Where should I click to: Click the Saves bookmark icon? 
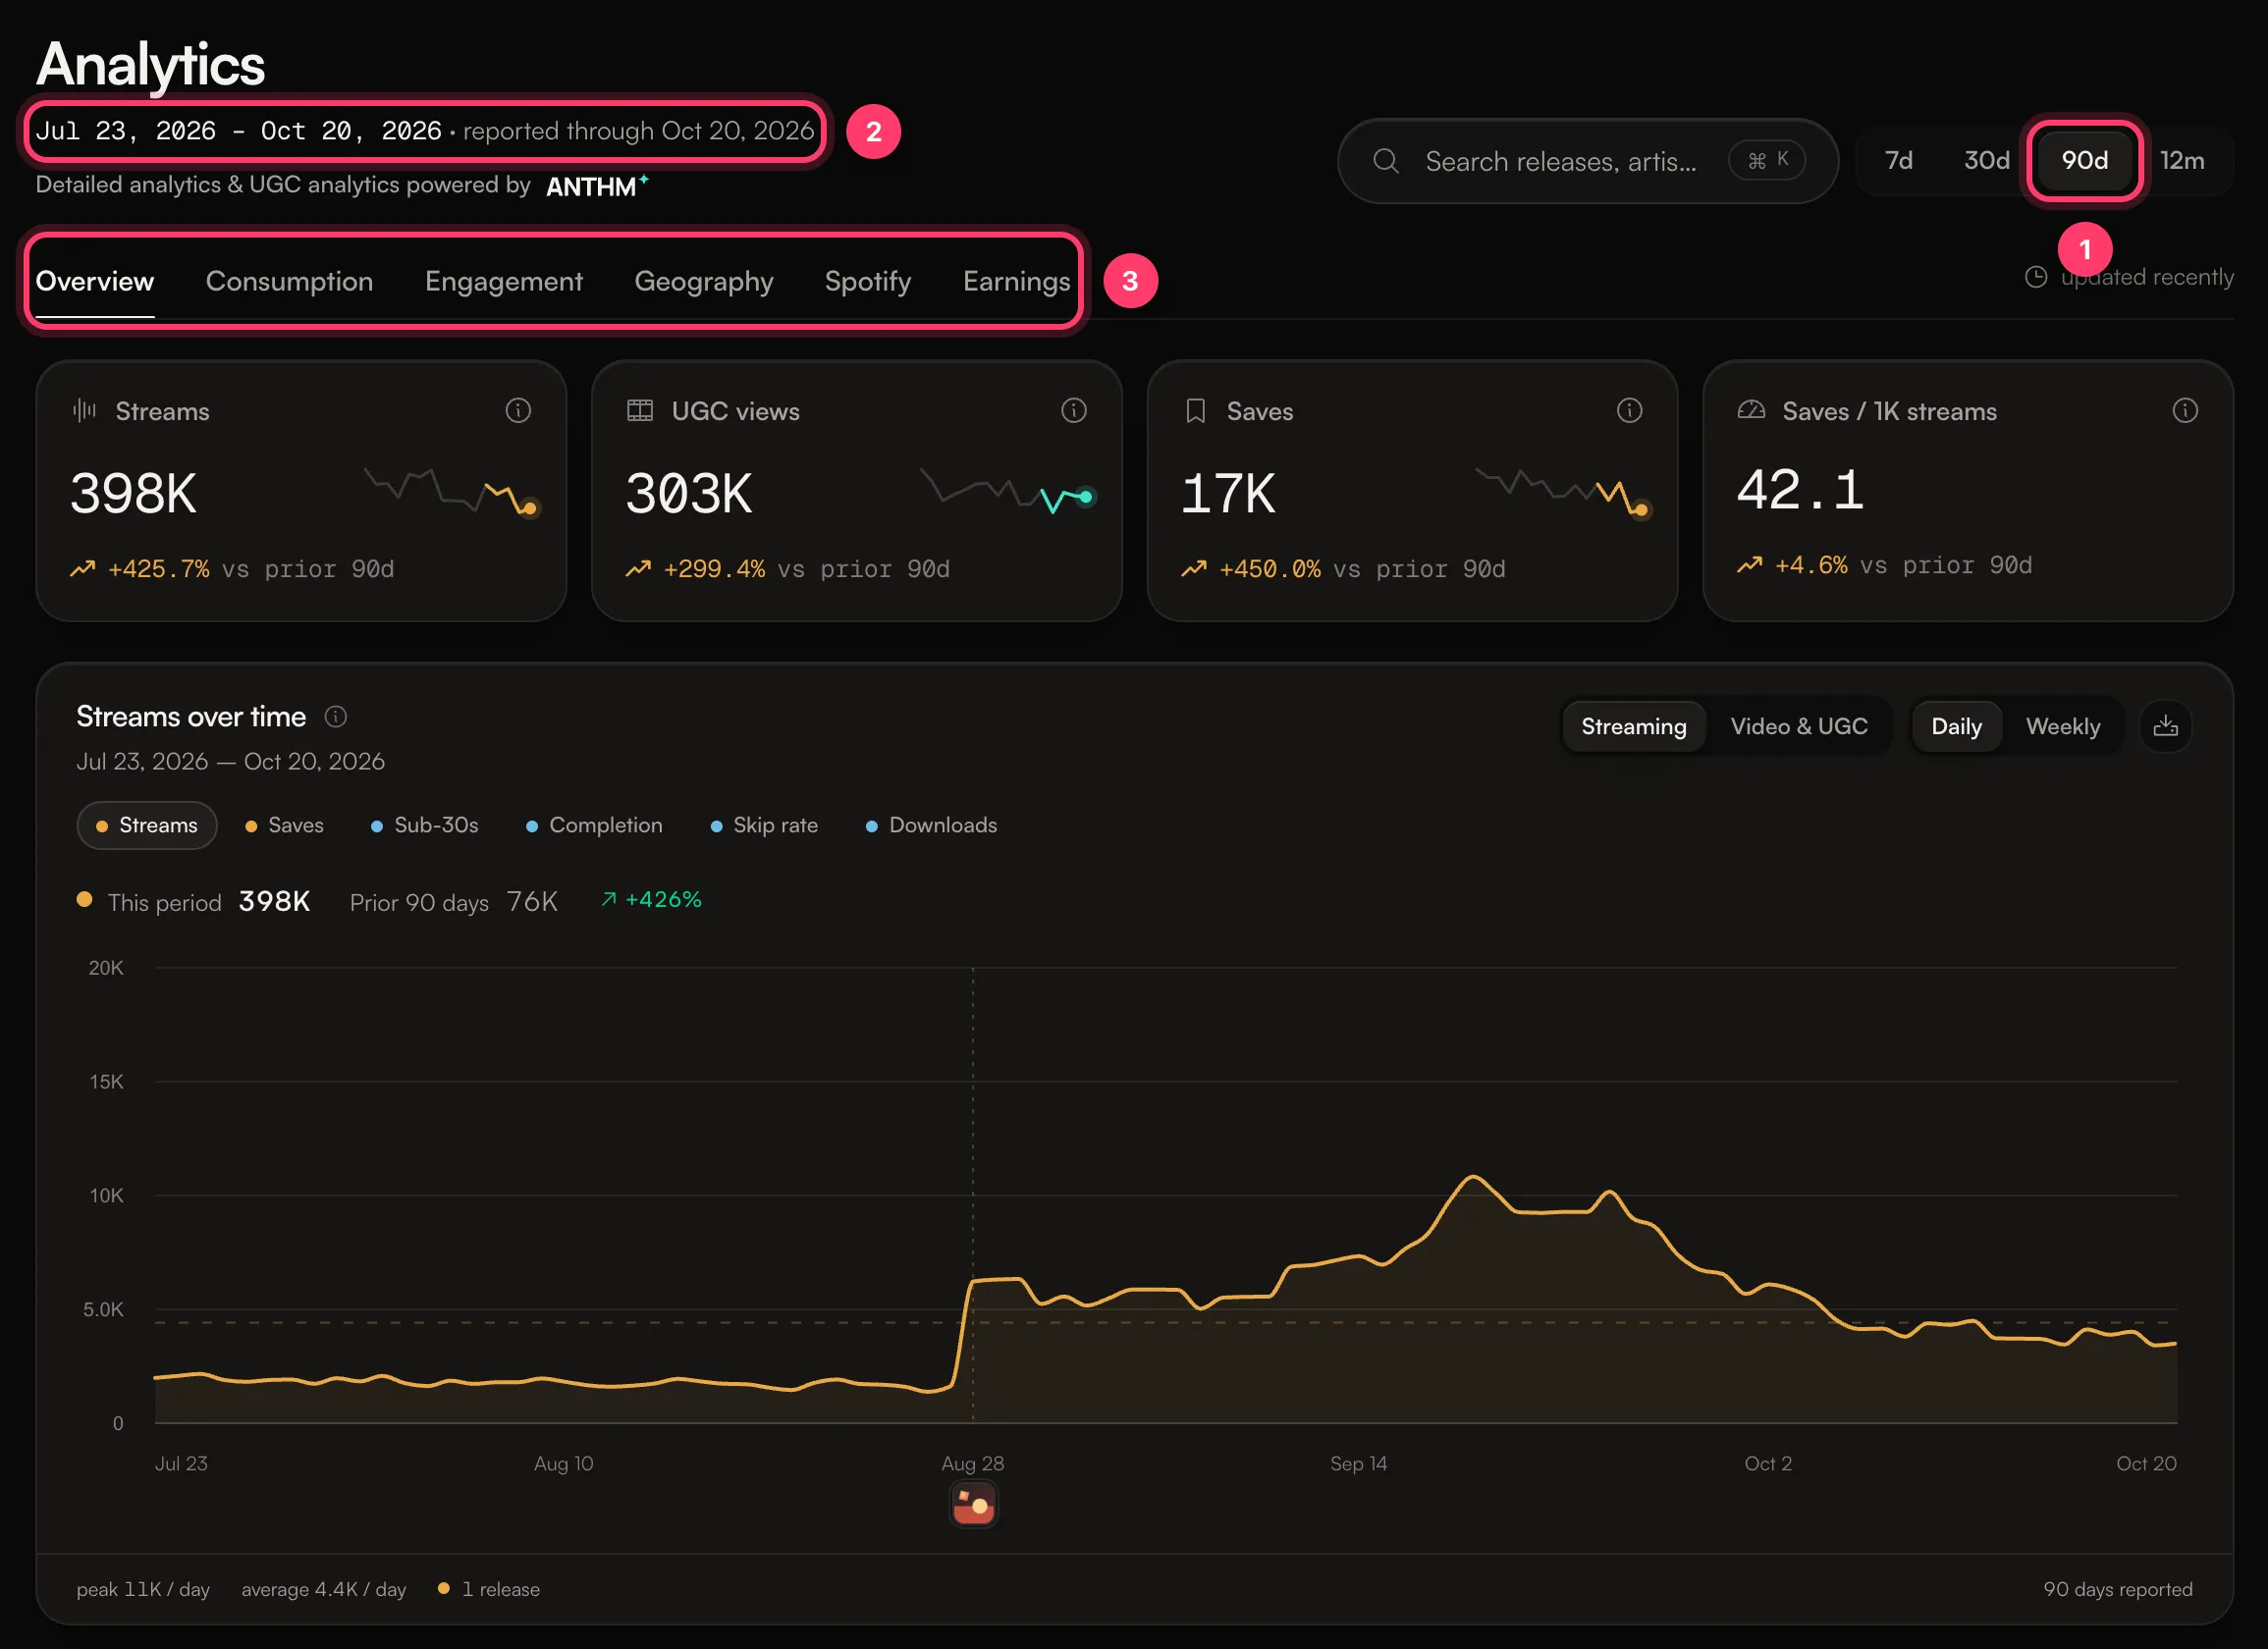point(1195,411)
